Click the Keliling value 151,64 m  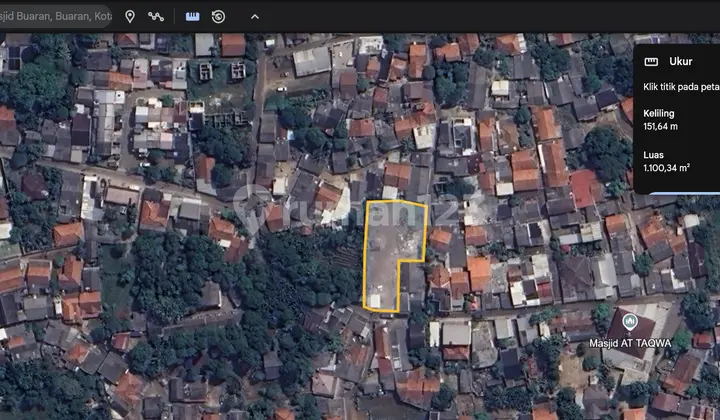point(662,128)
